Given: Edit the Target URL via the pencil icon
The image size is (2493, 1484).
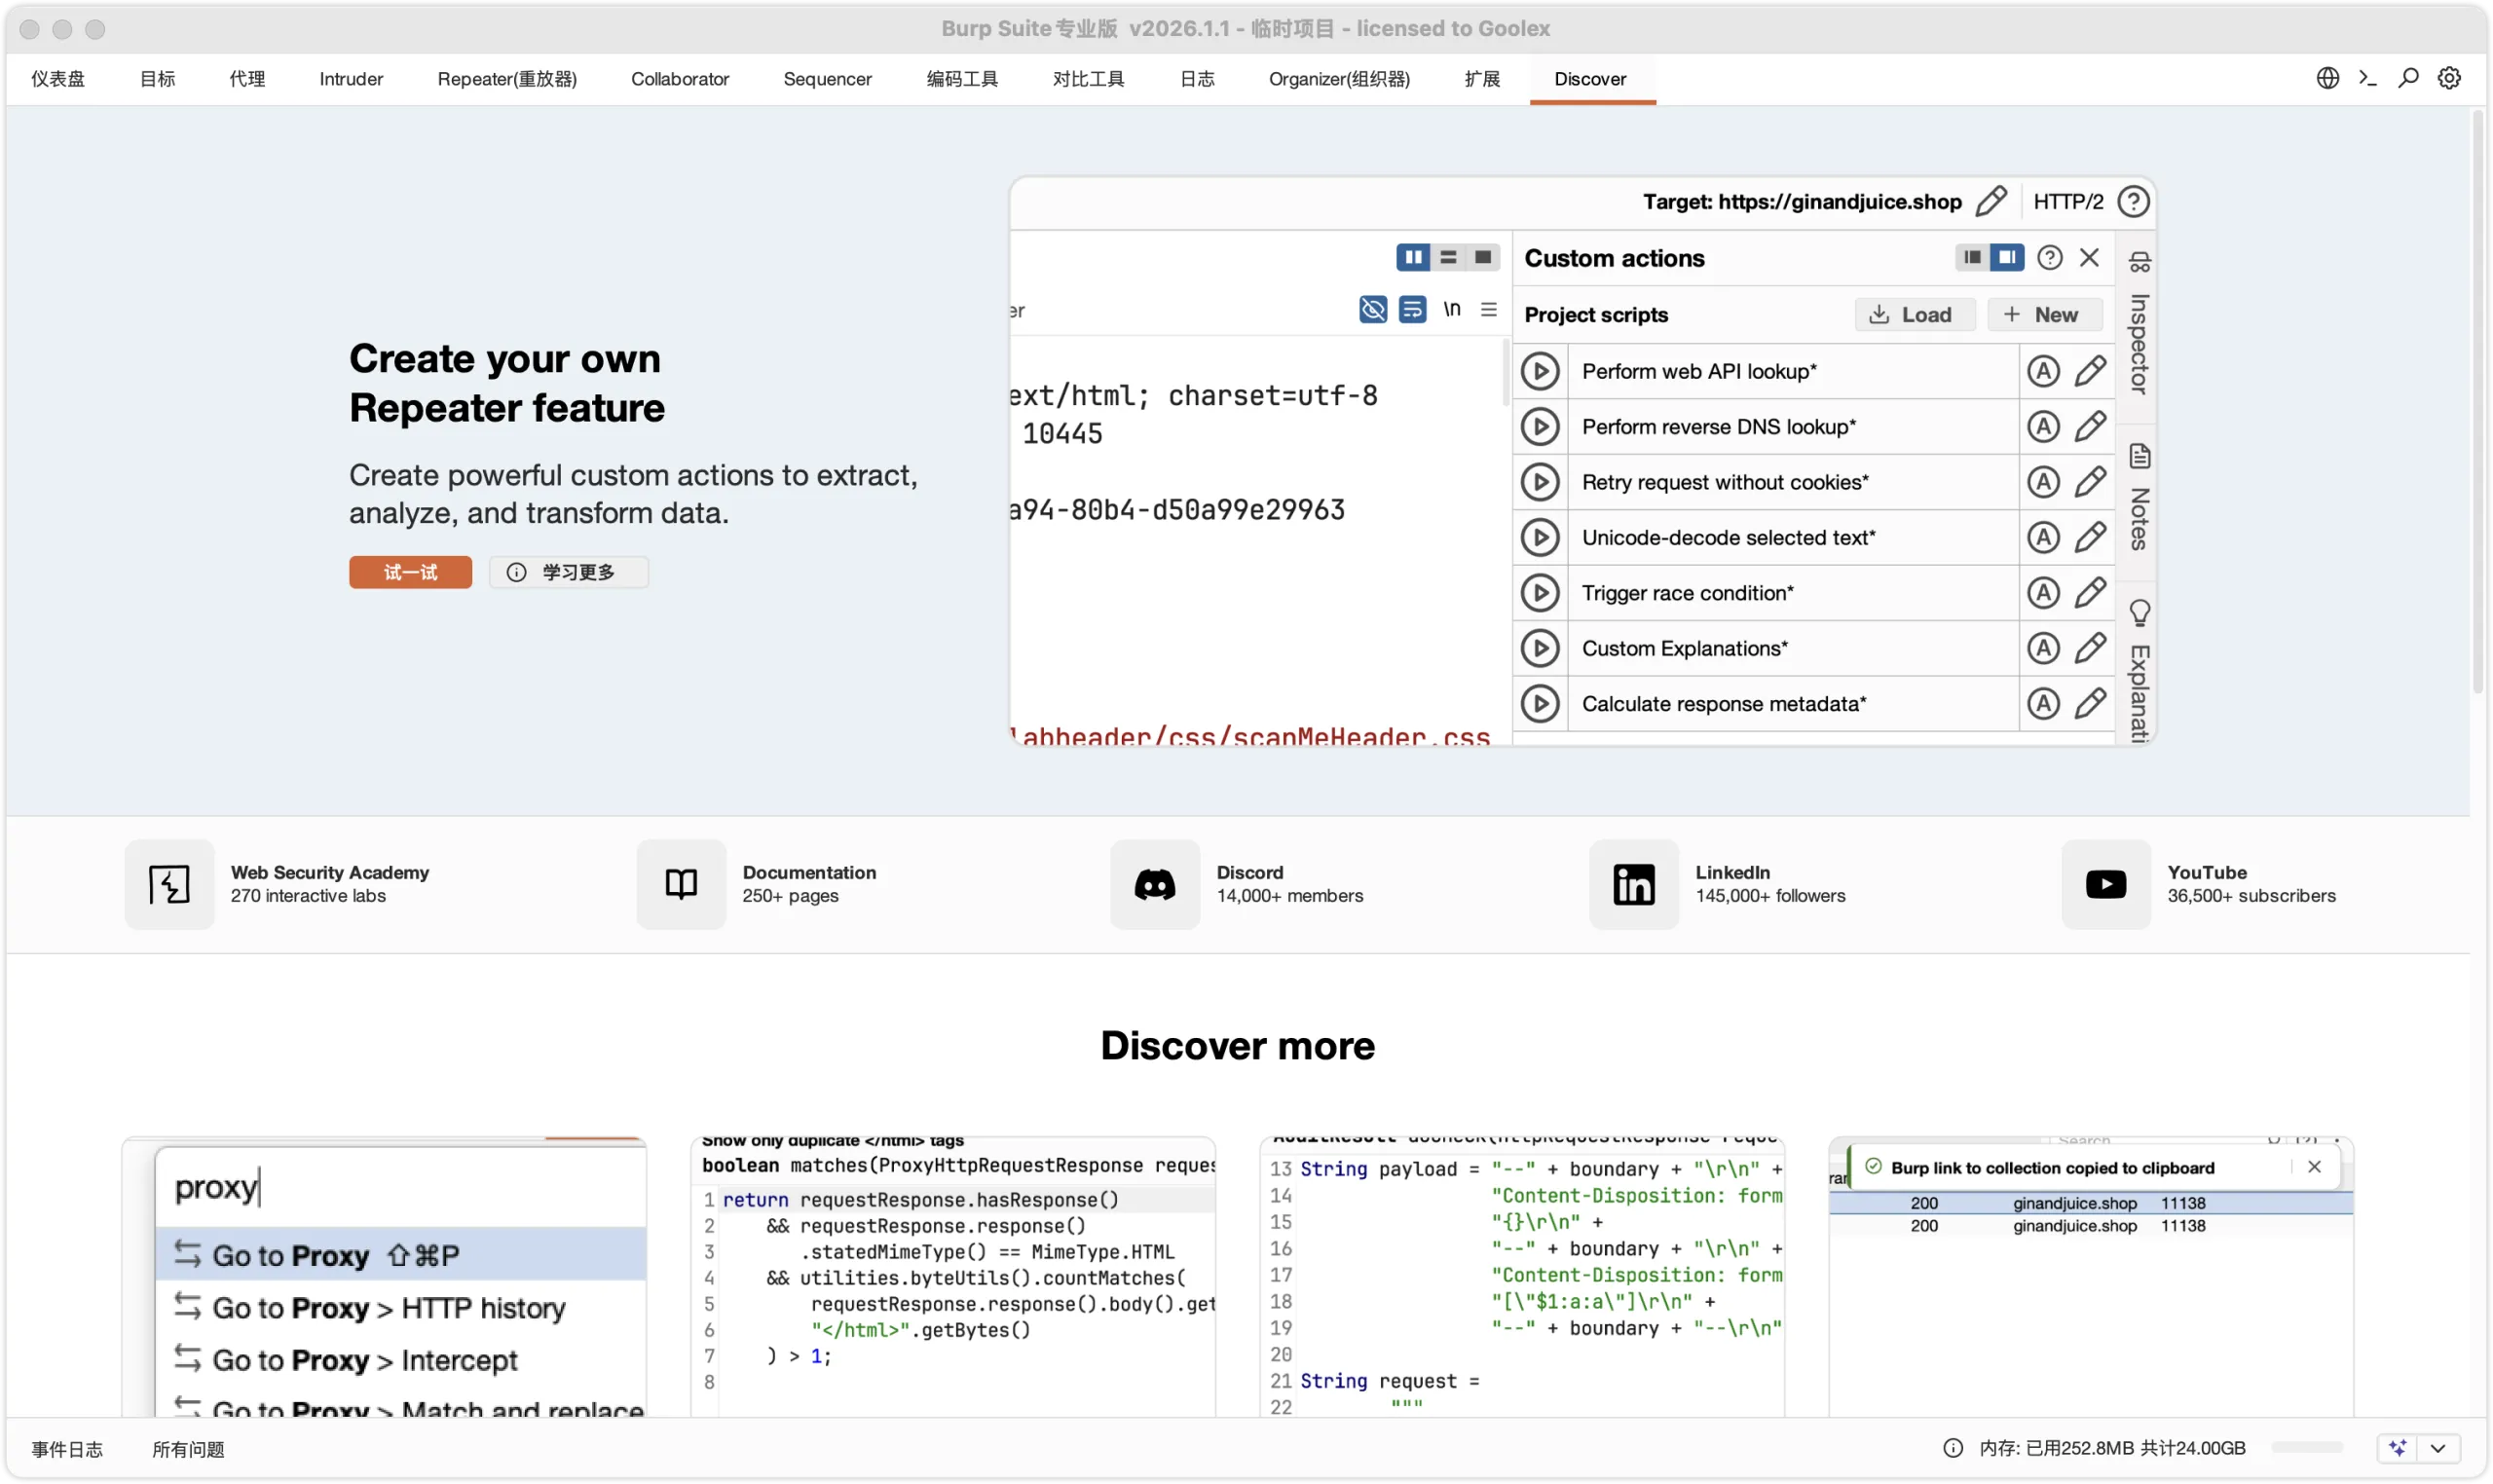Looking at the screenshot, I should pyautogui.click(x=1990, y=201).
